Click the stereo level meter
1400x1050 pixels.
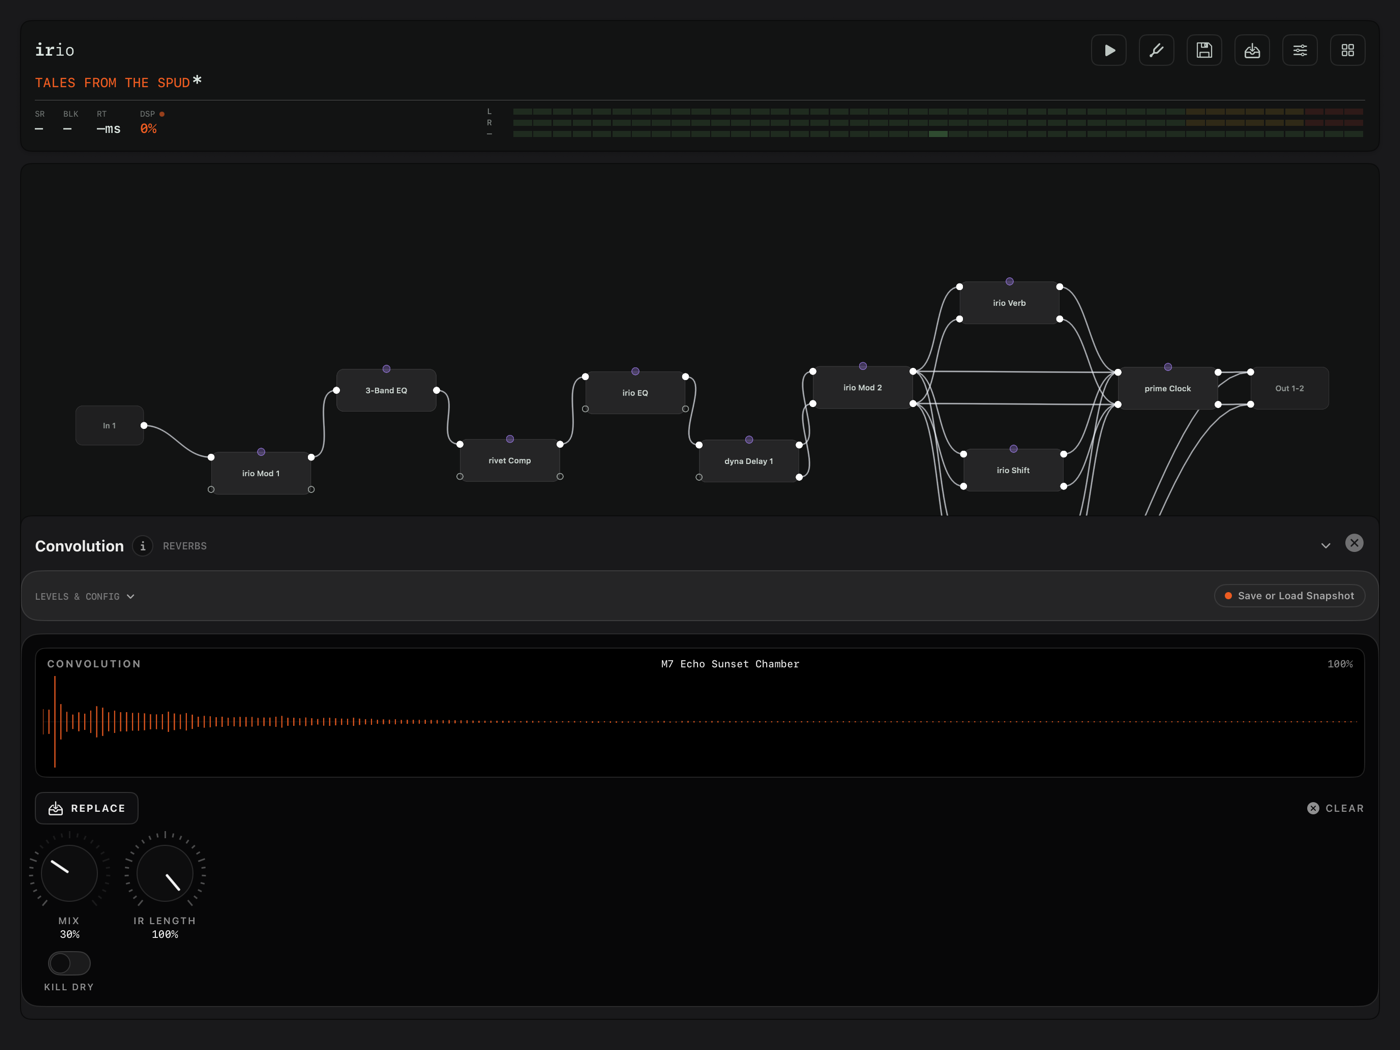[x=938, y=122]
